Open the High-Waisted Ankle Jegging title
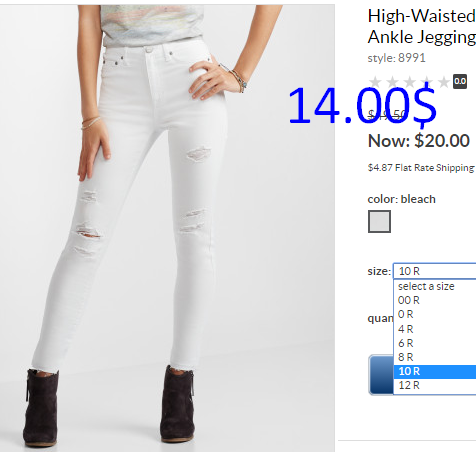 click(422, 26)
